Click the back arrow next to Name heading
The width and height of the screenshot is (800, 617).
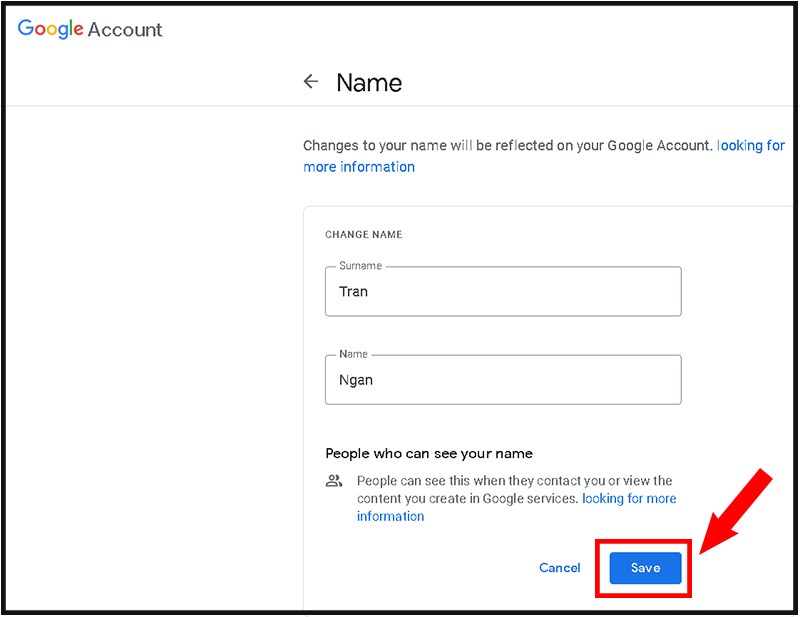click(x=311, y=81)
